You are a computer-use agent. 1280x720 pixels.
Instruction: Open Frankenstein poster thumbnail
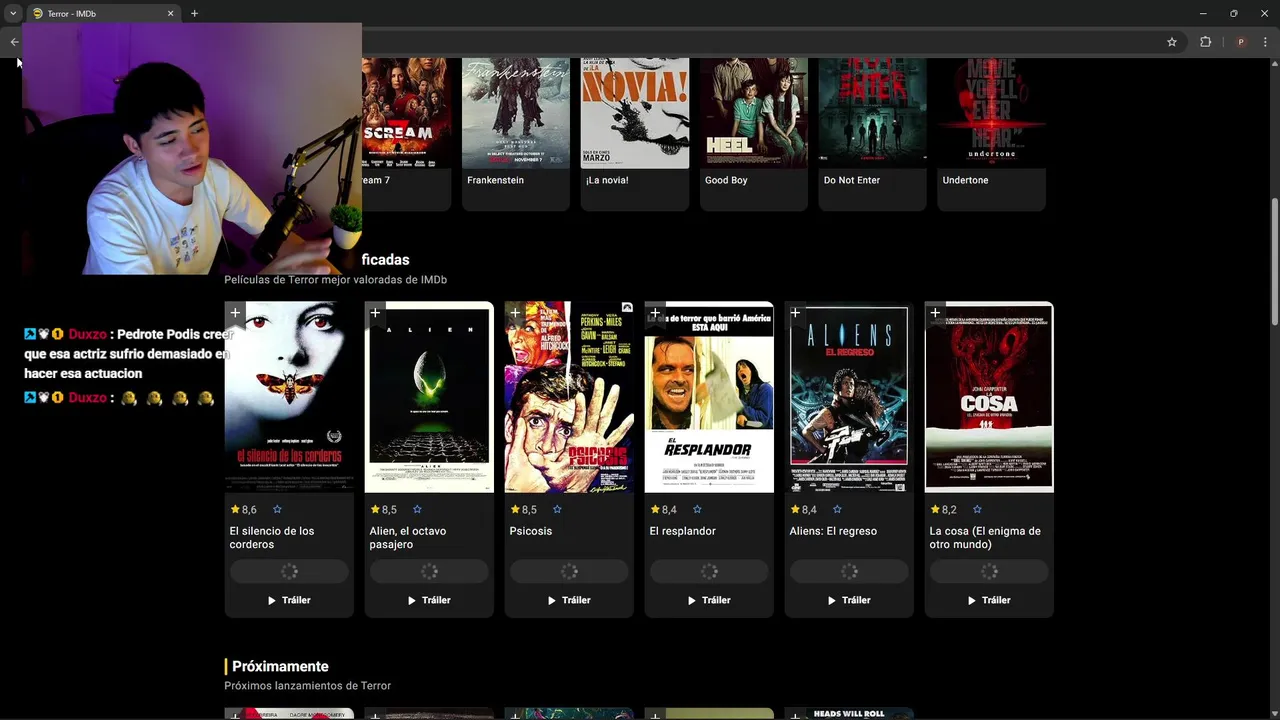click(x=516, y=113)
